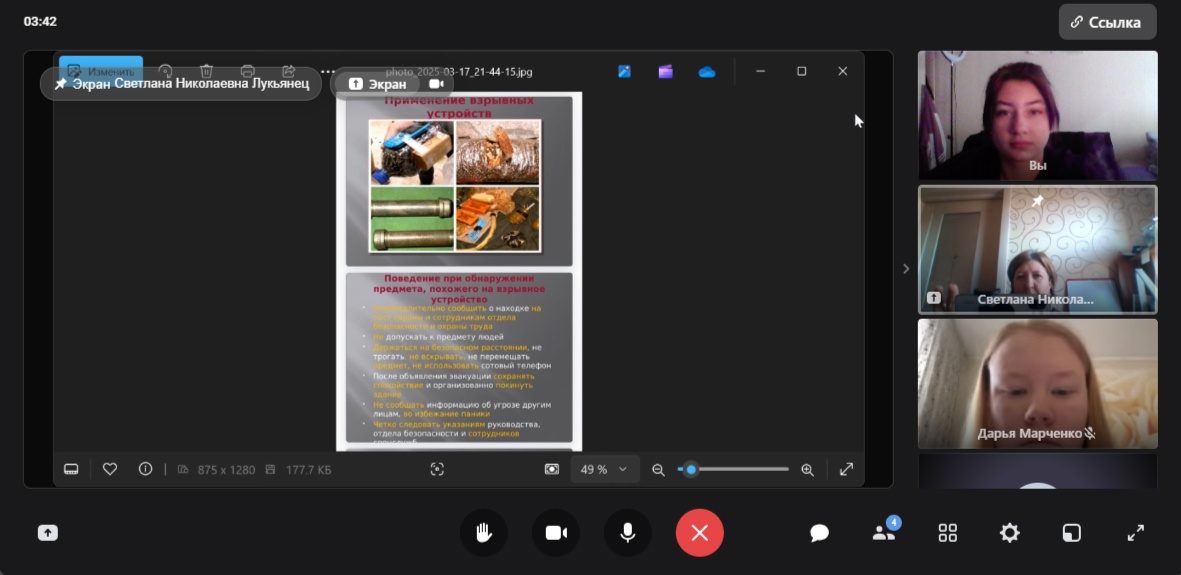This screenshot has height=575, width=1181.
Task: Open the 49 % zoom dropdown
Action: coord(605,469)
